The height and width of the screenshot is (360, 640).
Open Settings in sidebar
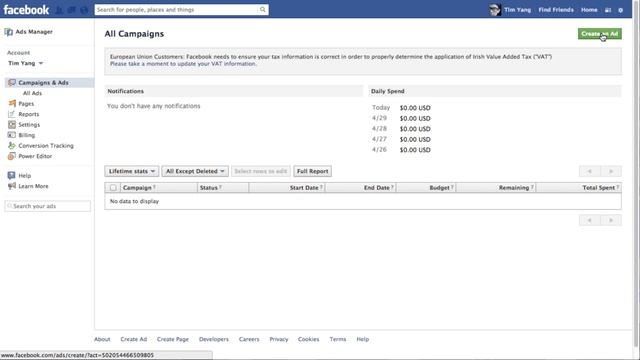29,125
